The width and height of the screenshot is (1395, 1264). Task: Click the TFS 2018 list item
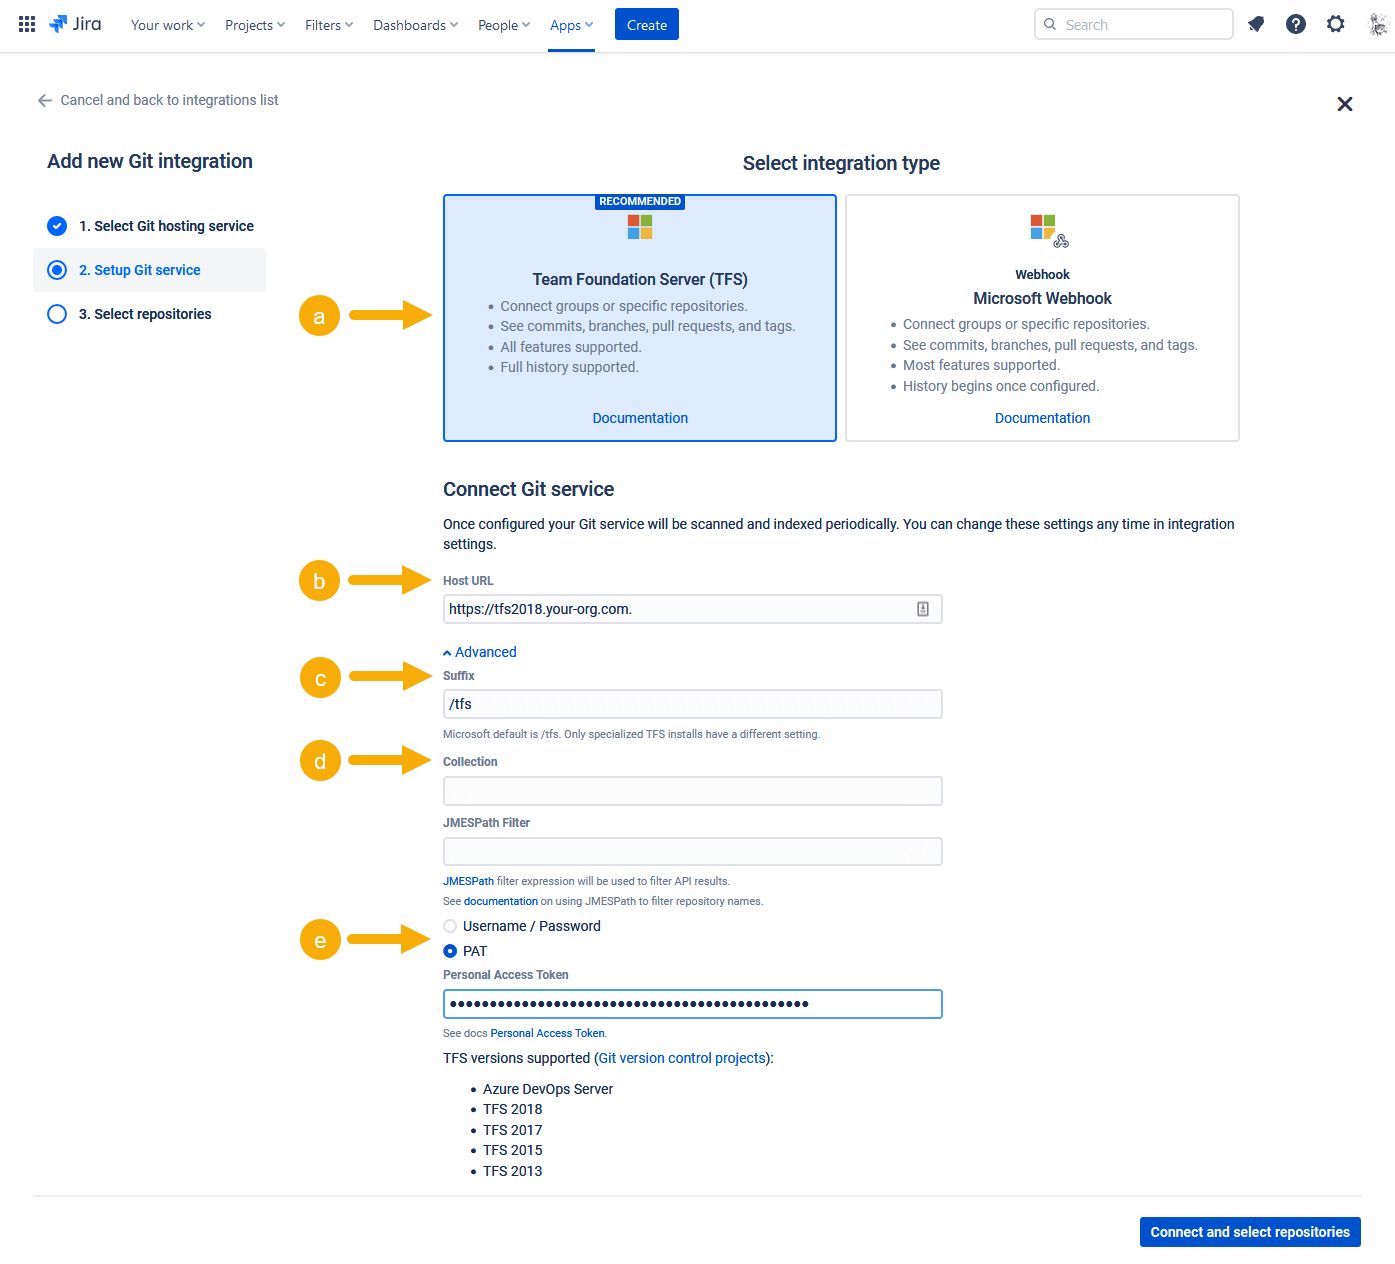coord(512,1109)
